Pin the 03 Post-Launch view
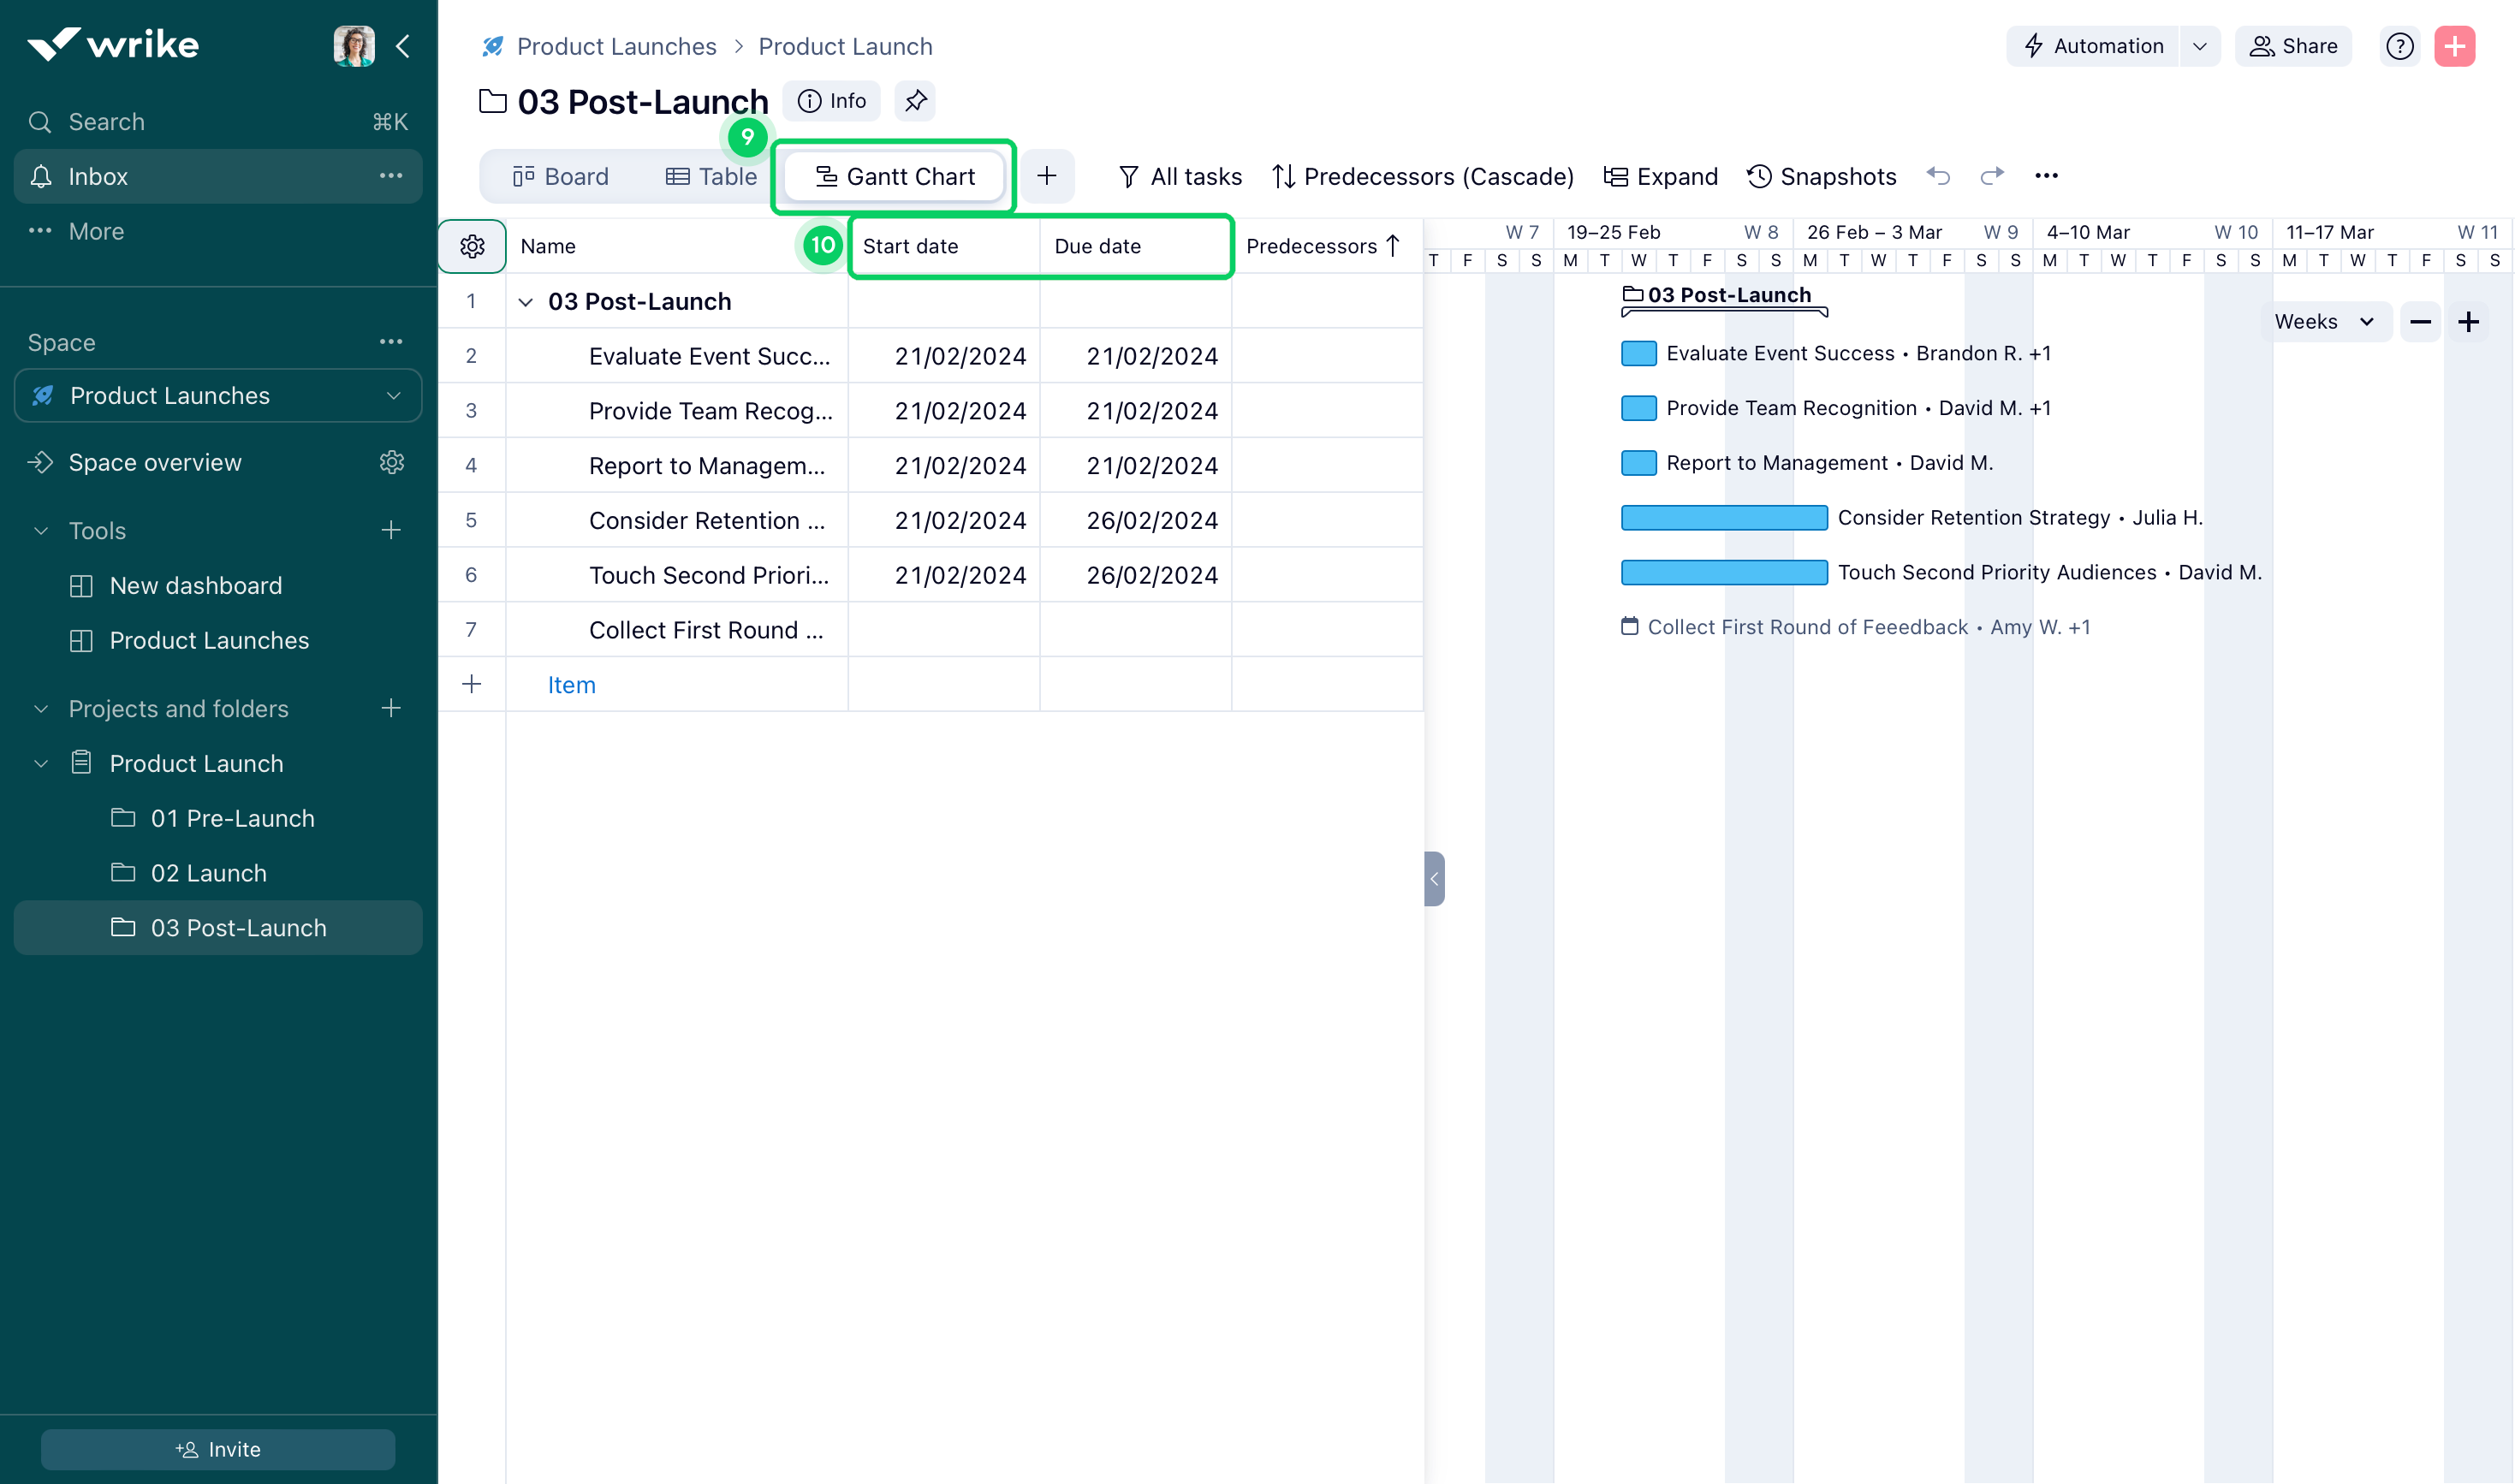The width and height of the screenshot is (2515, 1484). [x=914, y=100]
